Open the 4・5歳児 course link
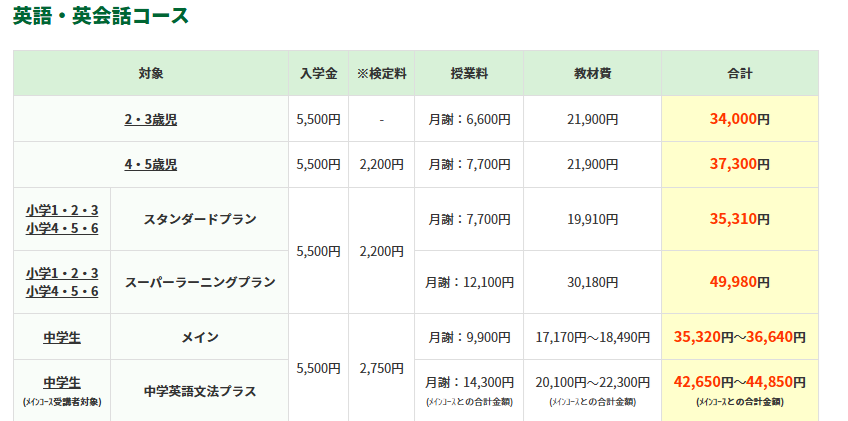The image size is (848, 421). click(x=150, y=164)
